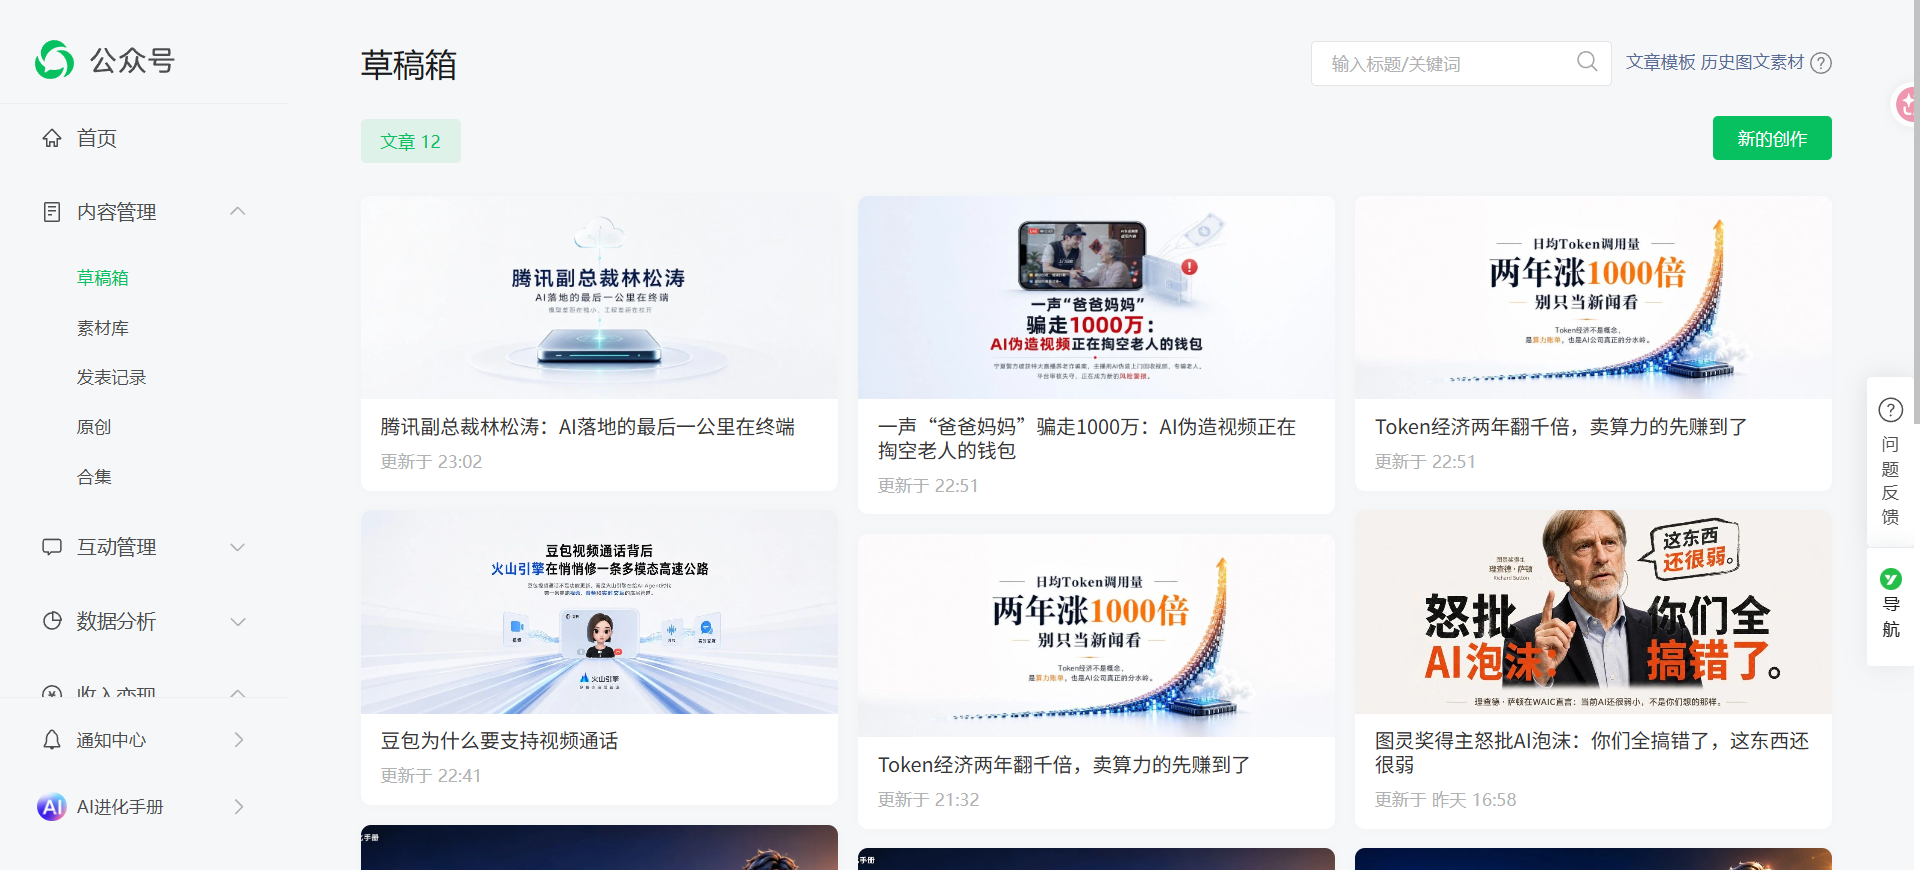This screenshot has height=870, width=1920.
Task: Click the 新的创作 button
Action: pyautogui.click(x=1772, y=138)
